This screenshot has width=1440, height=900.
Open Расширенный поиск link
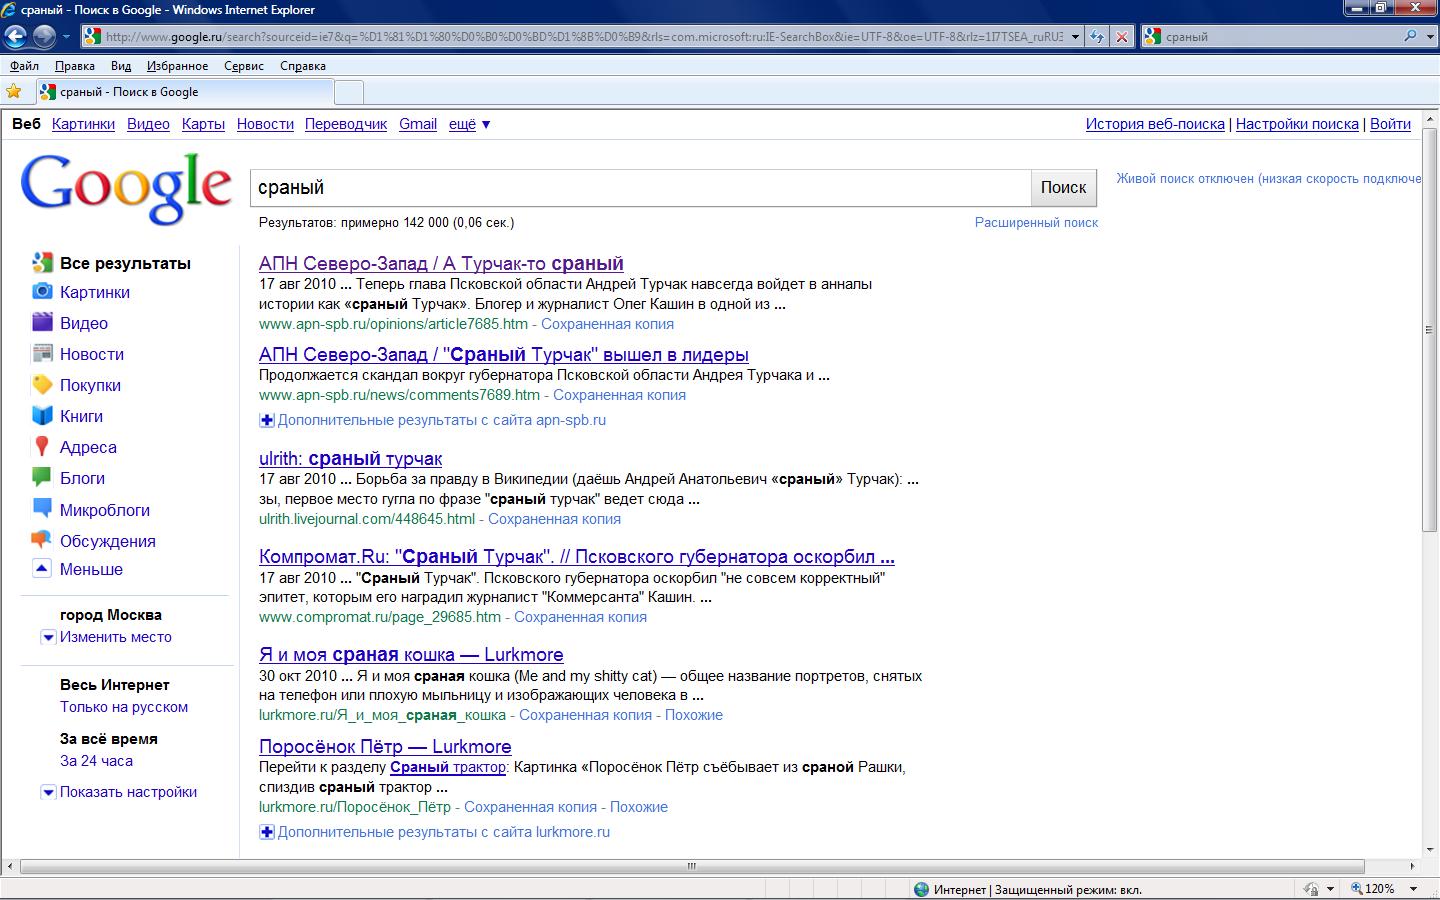pos(1036,222)
